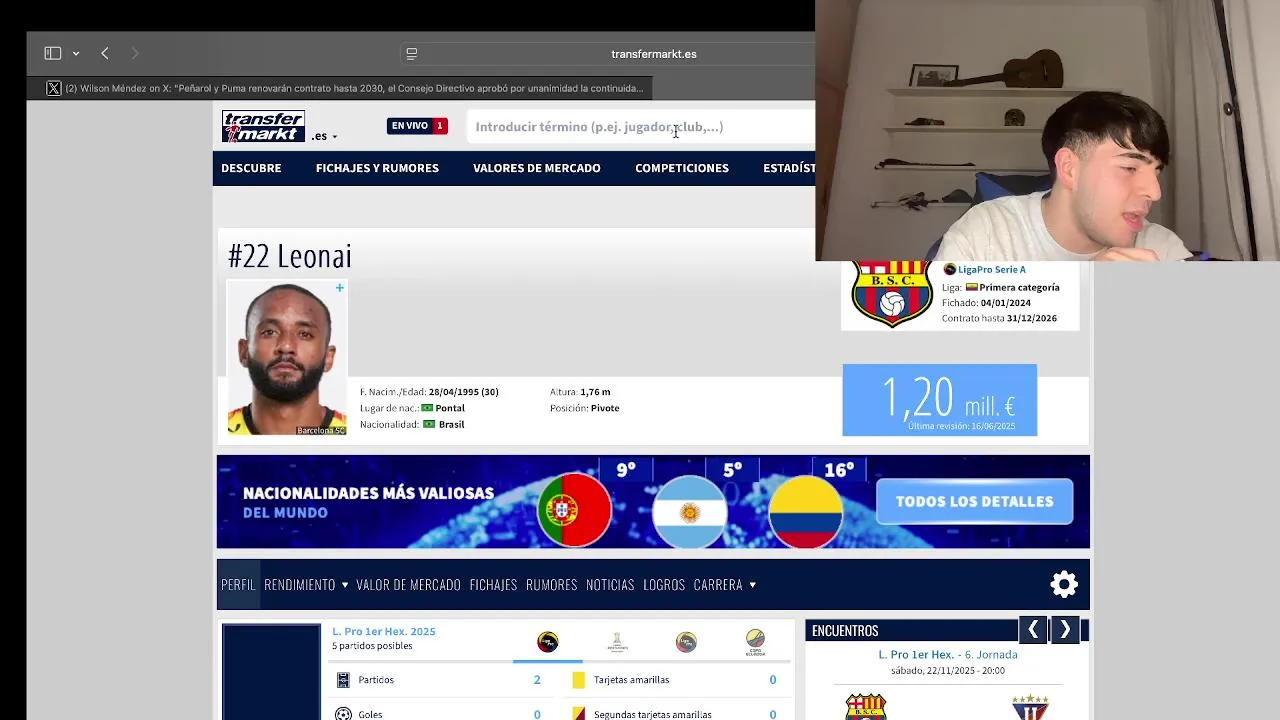Open the LigaPro Serie A link
Image resolution: width=1280 pixels, height=720 pixels.
tap(992, 269)
